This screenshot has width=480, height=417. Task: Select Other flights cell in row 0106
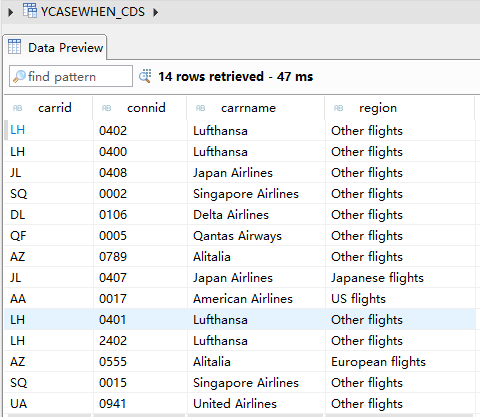tap(400, 215)
